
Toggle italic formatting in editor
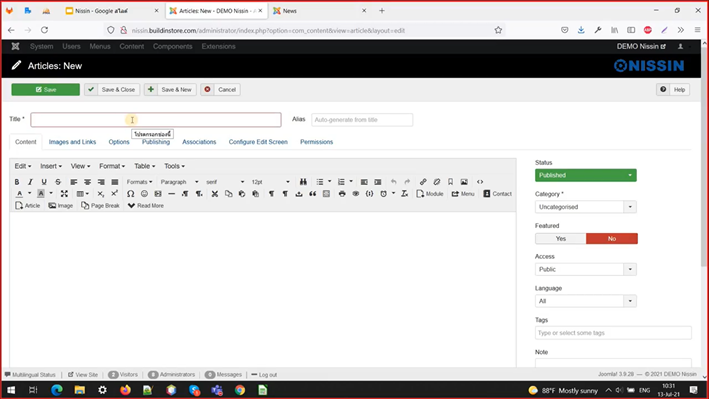(30, 182)
